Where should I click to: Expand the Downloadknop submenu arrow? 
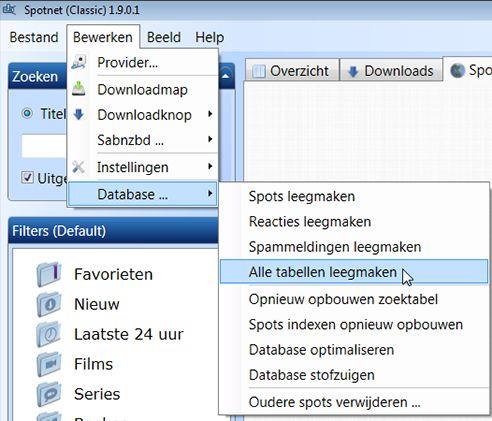click(x=210, y=114)
